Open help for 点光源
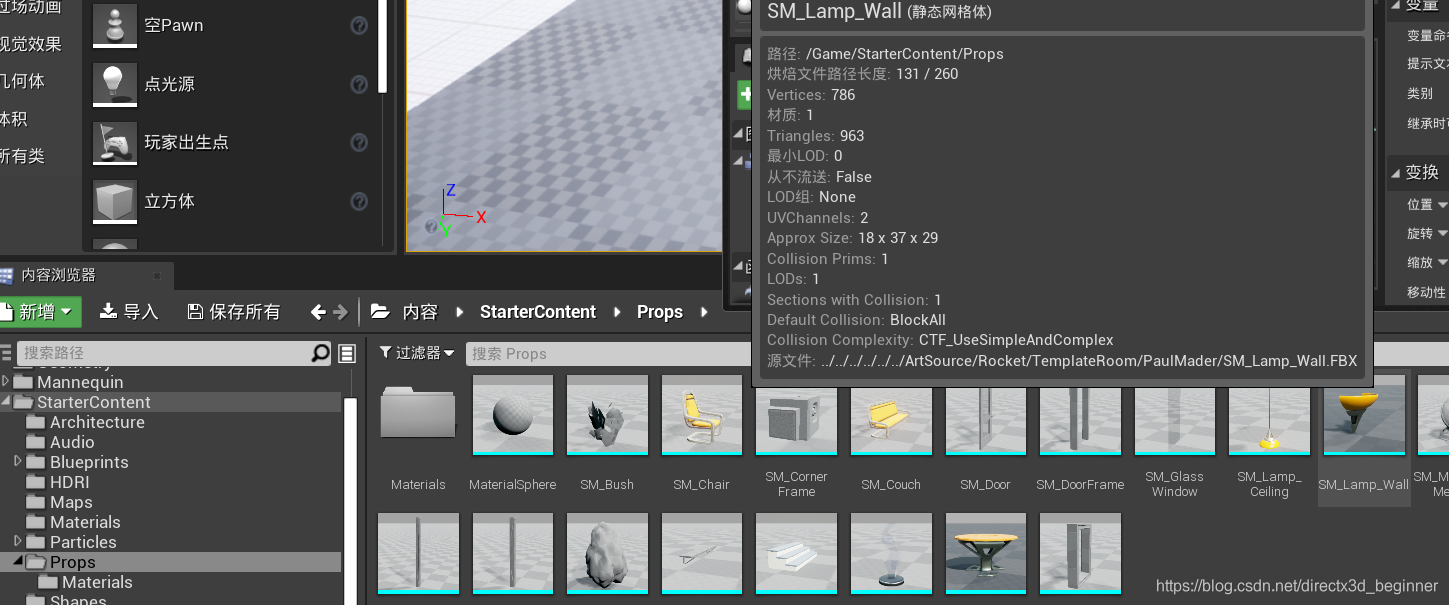The height and width of the screenshot is (605, 1449). pos(359,85)
